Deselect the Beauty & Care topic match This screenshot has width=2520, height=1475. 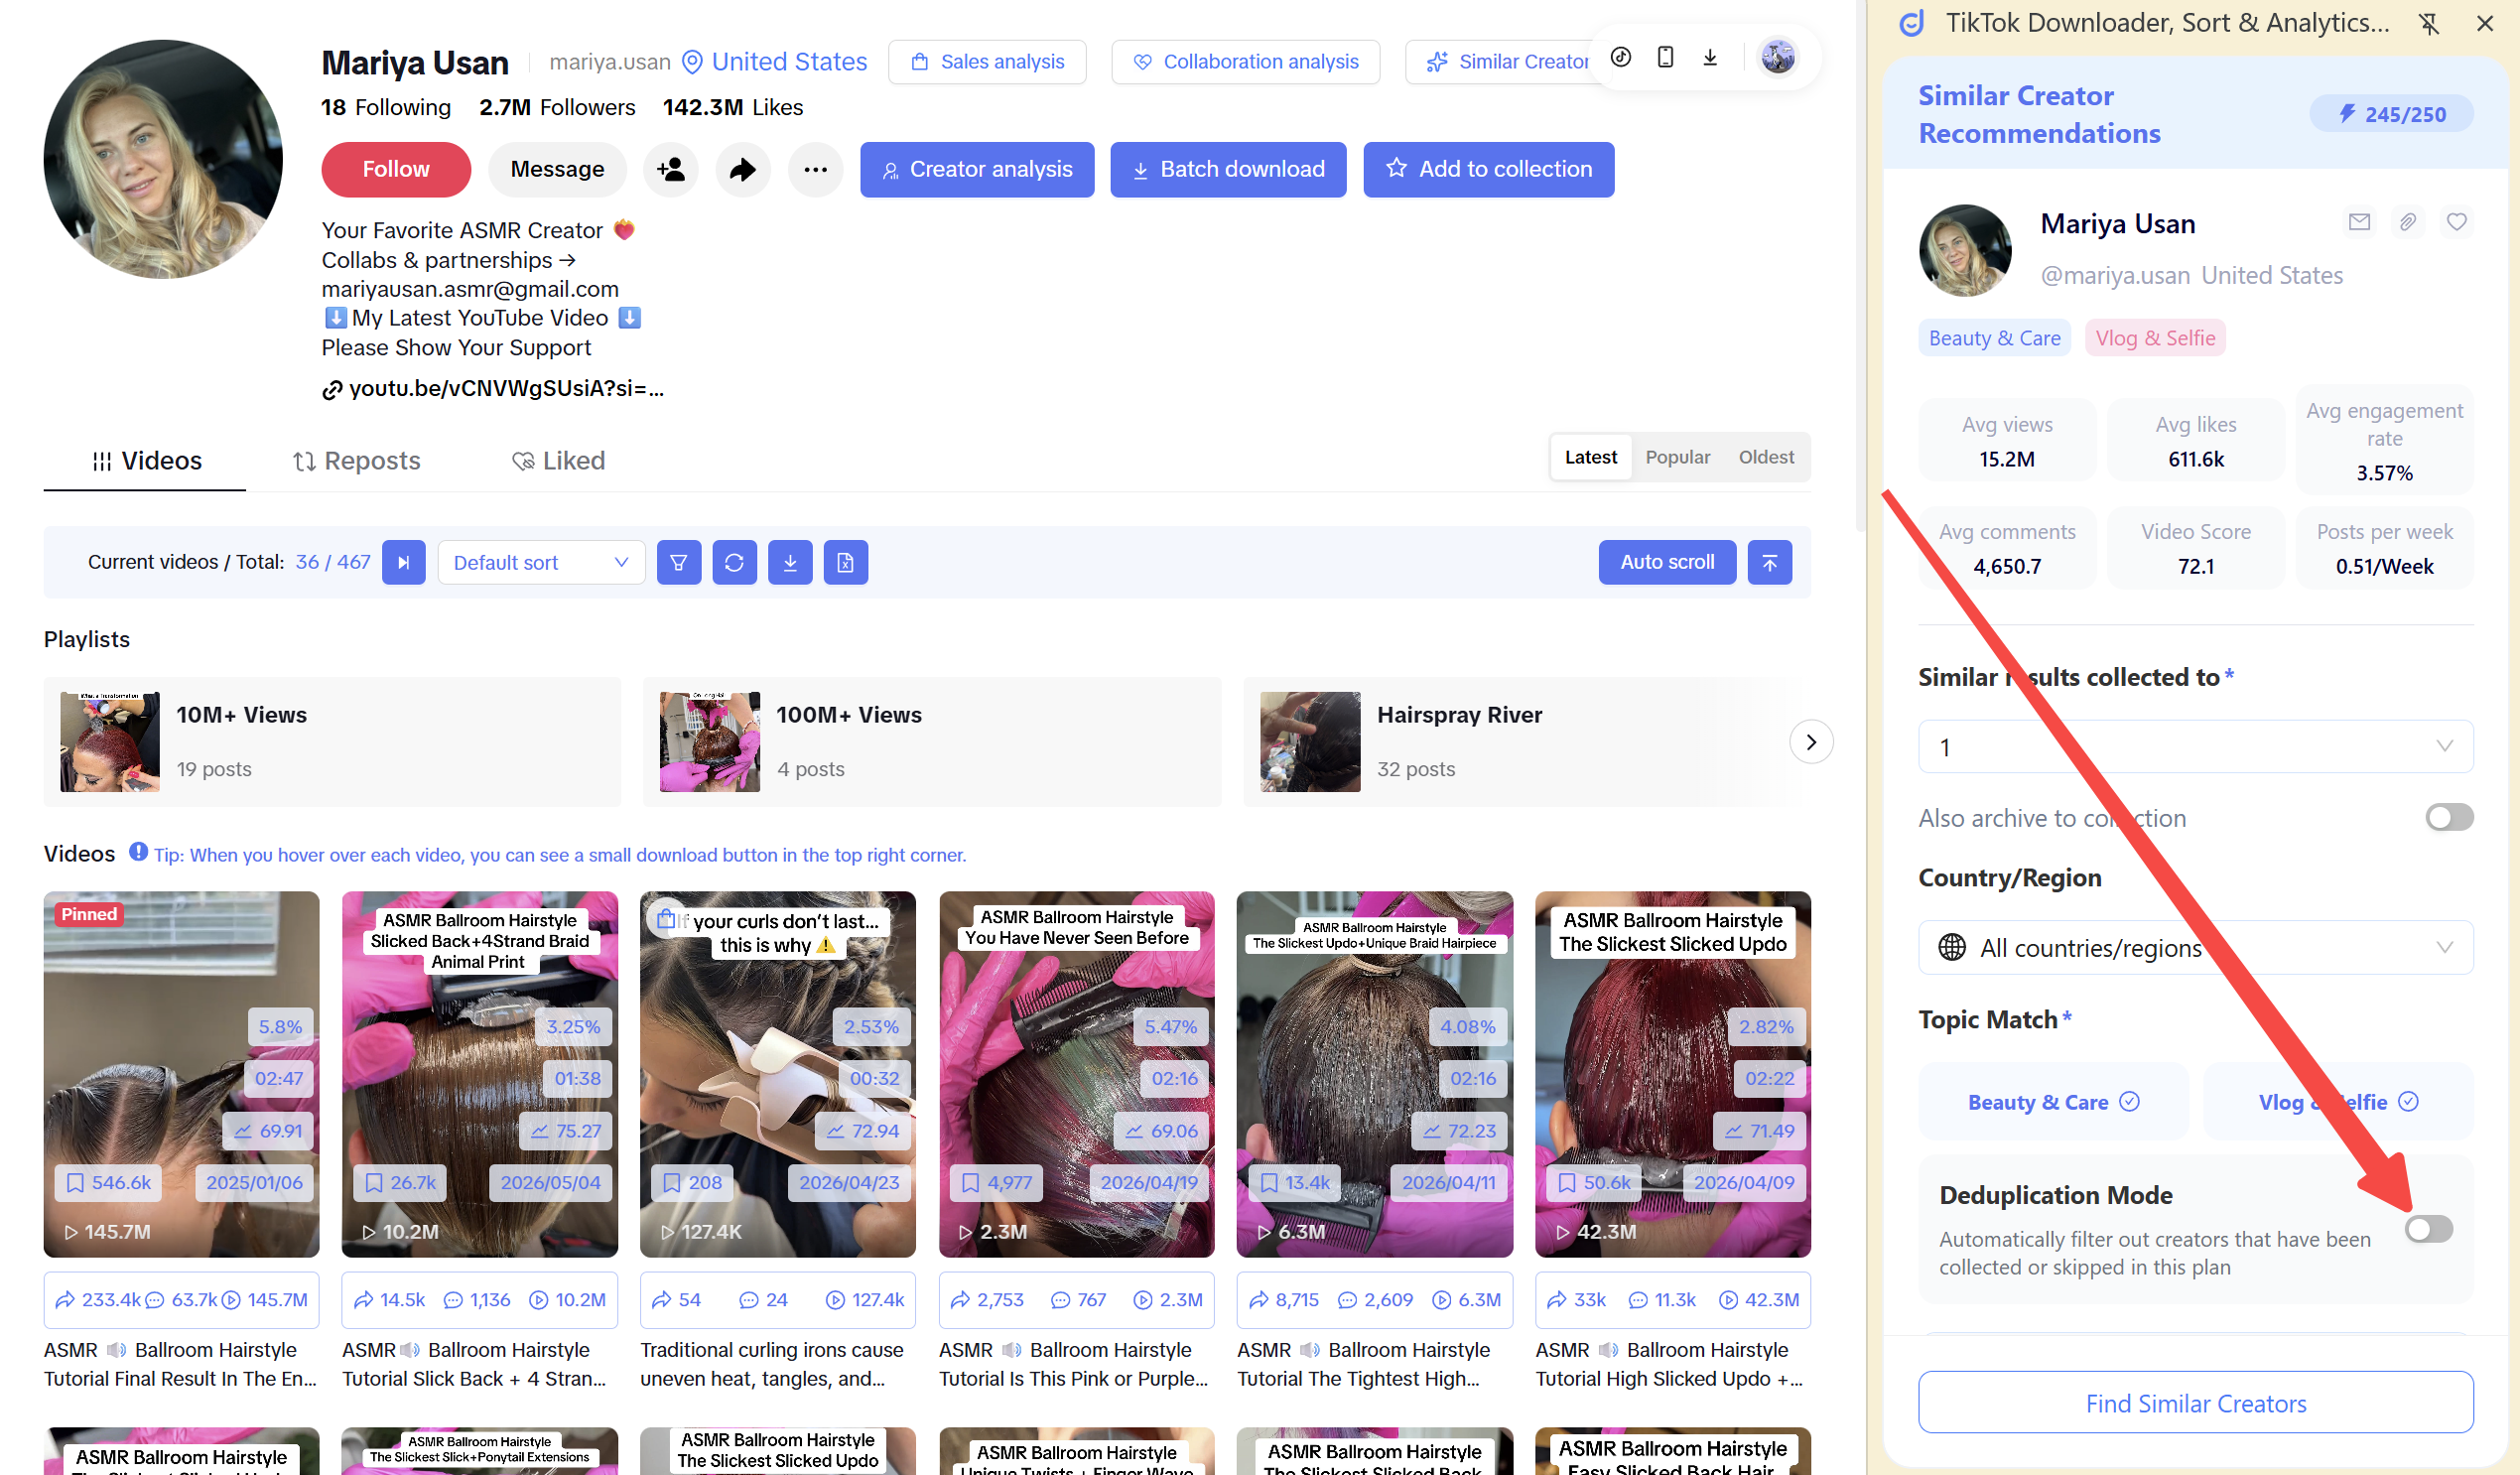2053,1101
